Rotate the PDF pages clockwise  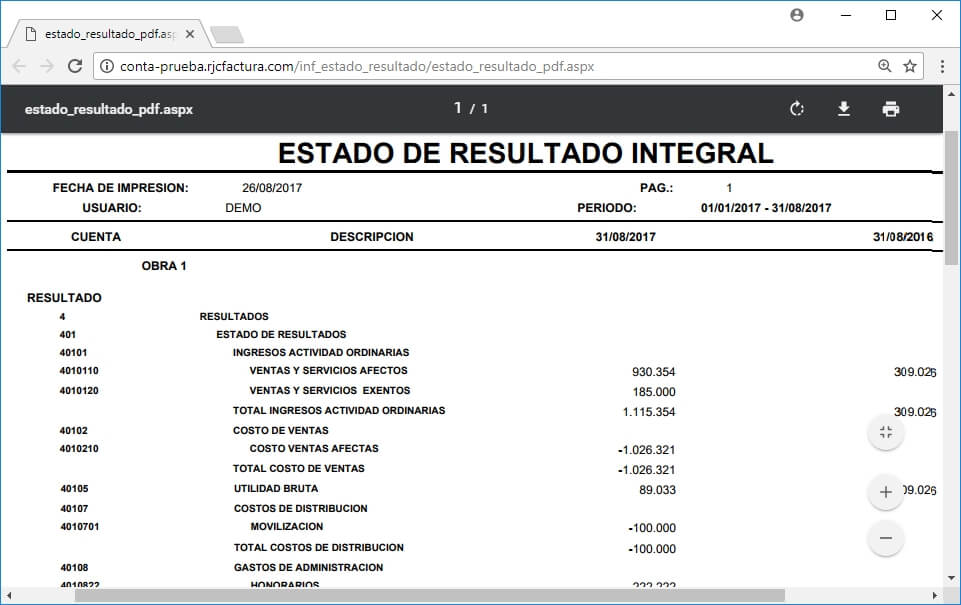[x=796, y=108]
